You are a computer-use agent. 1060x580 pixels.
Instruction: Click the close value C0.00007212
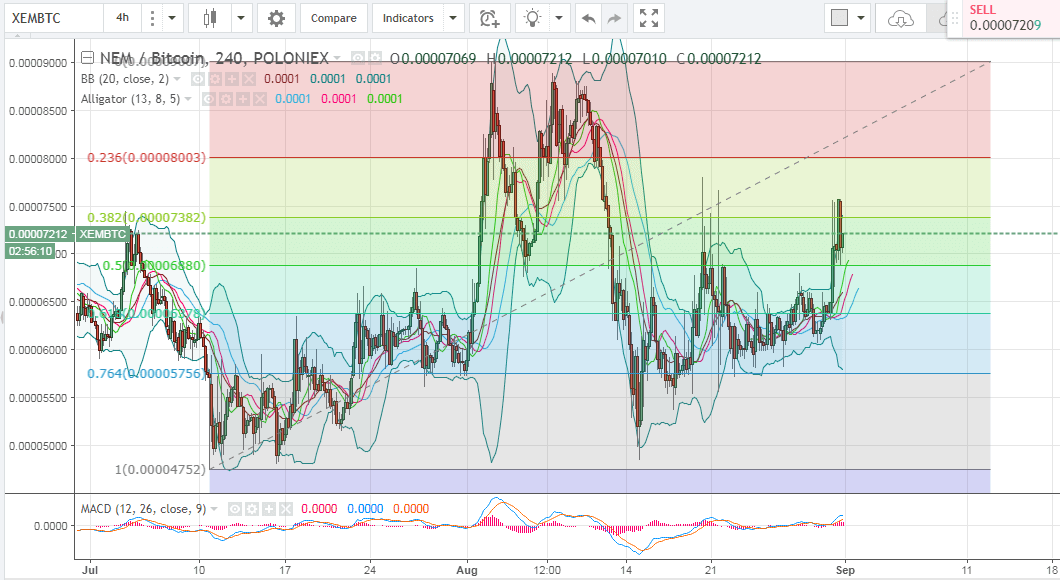[x=719, y=59]
